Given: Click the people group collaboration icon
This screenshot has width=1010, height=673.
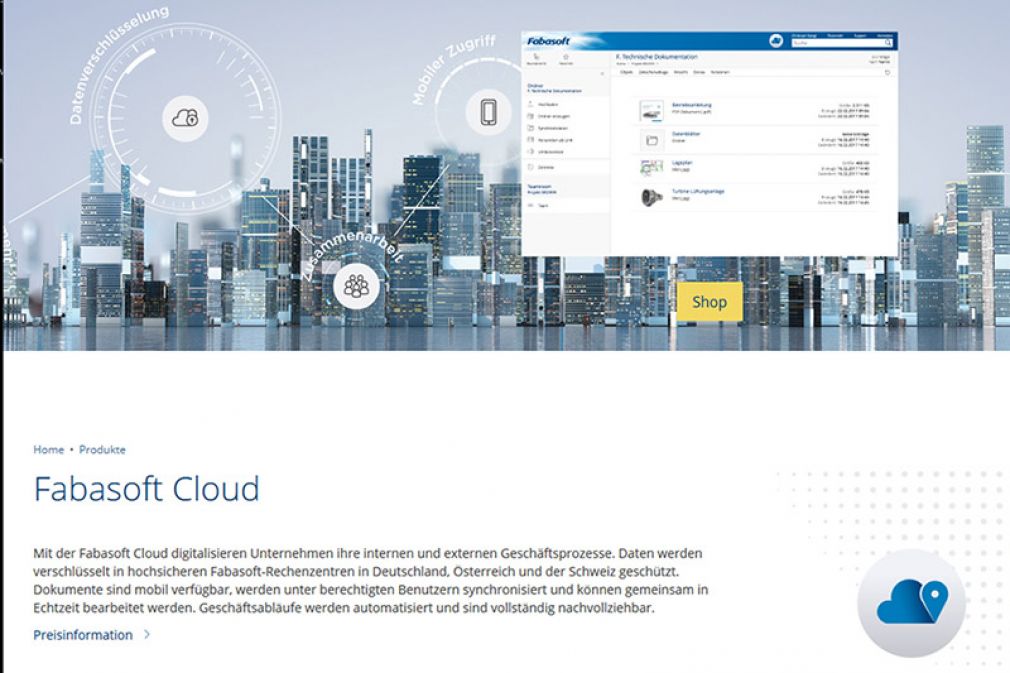Looking at the screenshot, I should pyautogui.click(x=356, y=285).
